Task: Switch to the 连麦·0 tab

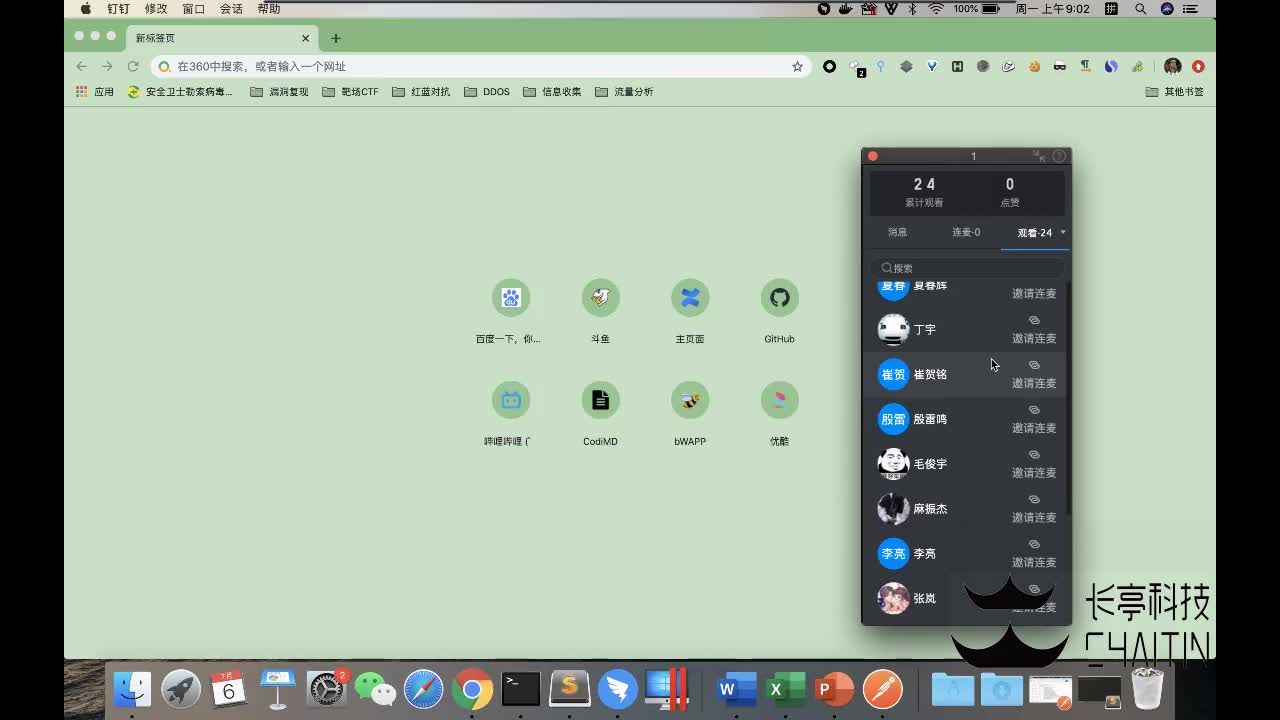Action: tap(966, 232)
